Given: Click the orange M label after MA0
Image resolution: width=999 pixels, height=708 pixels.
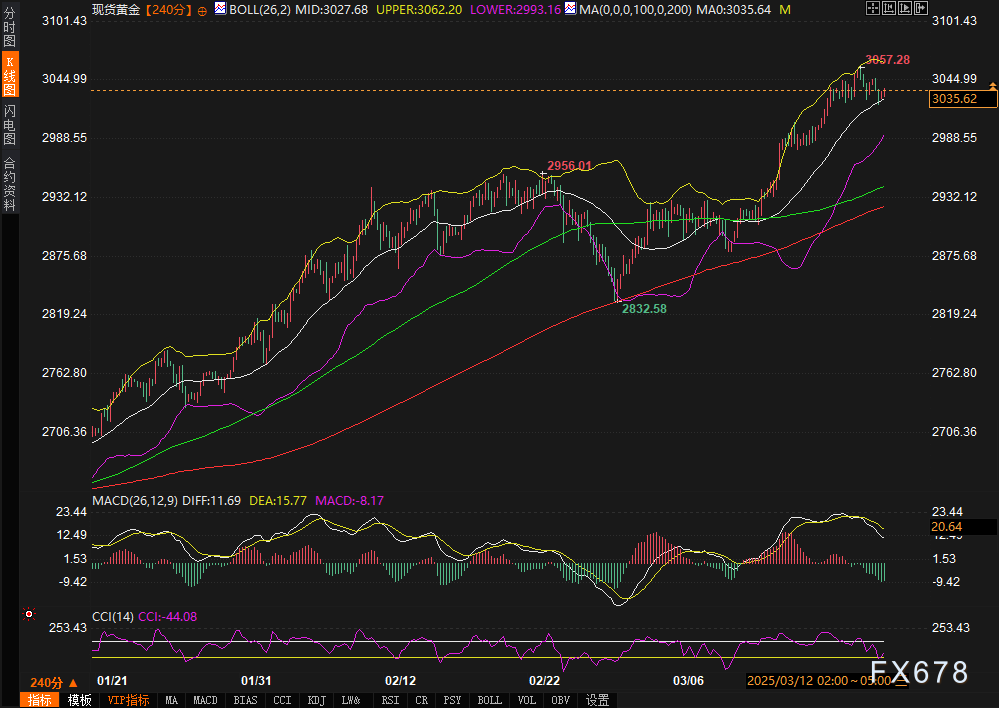Looking at the screenshot, I should (784, 9).
